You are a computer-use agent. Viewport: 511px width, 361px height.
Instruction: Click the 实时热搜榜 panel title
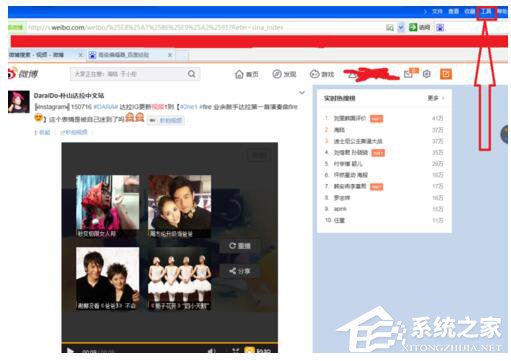coord(339,98)
